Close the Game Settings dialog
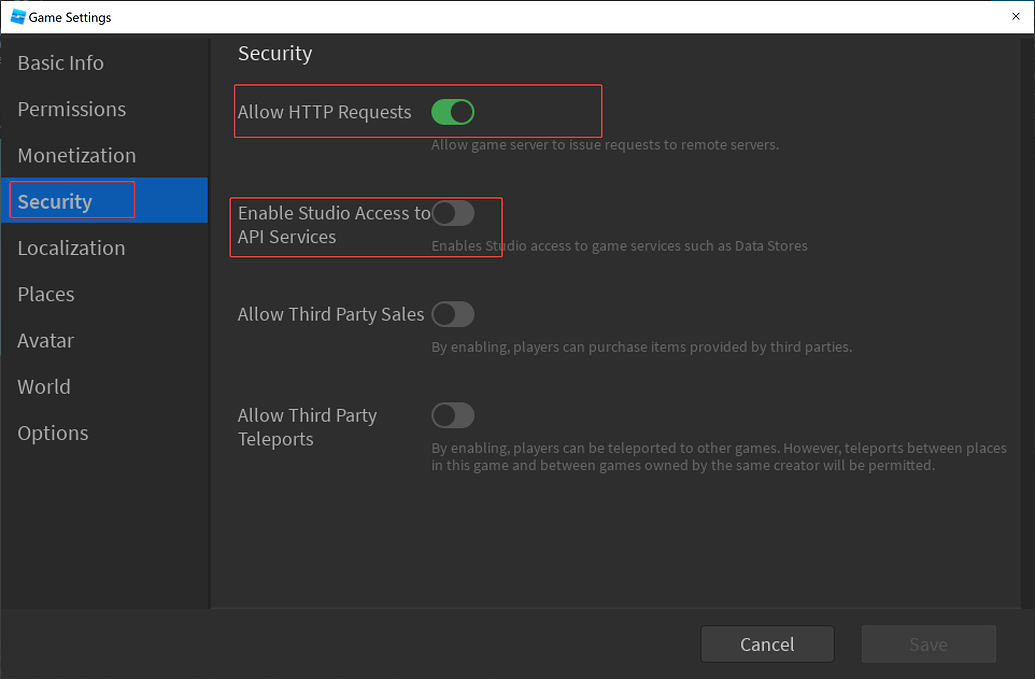This screenshot has height=679, width=1035. click(x=1016, y=16)
